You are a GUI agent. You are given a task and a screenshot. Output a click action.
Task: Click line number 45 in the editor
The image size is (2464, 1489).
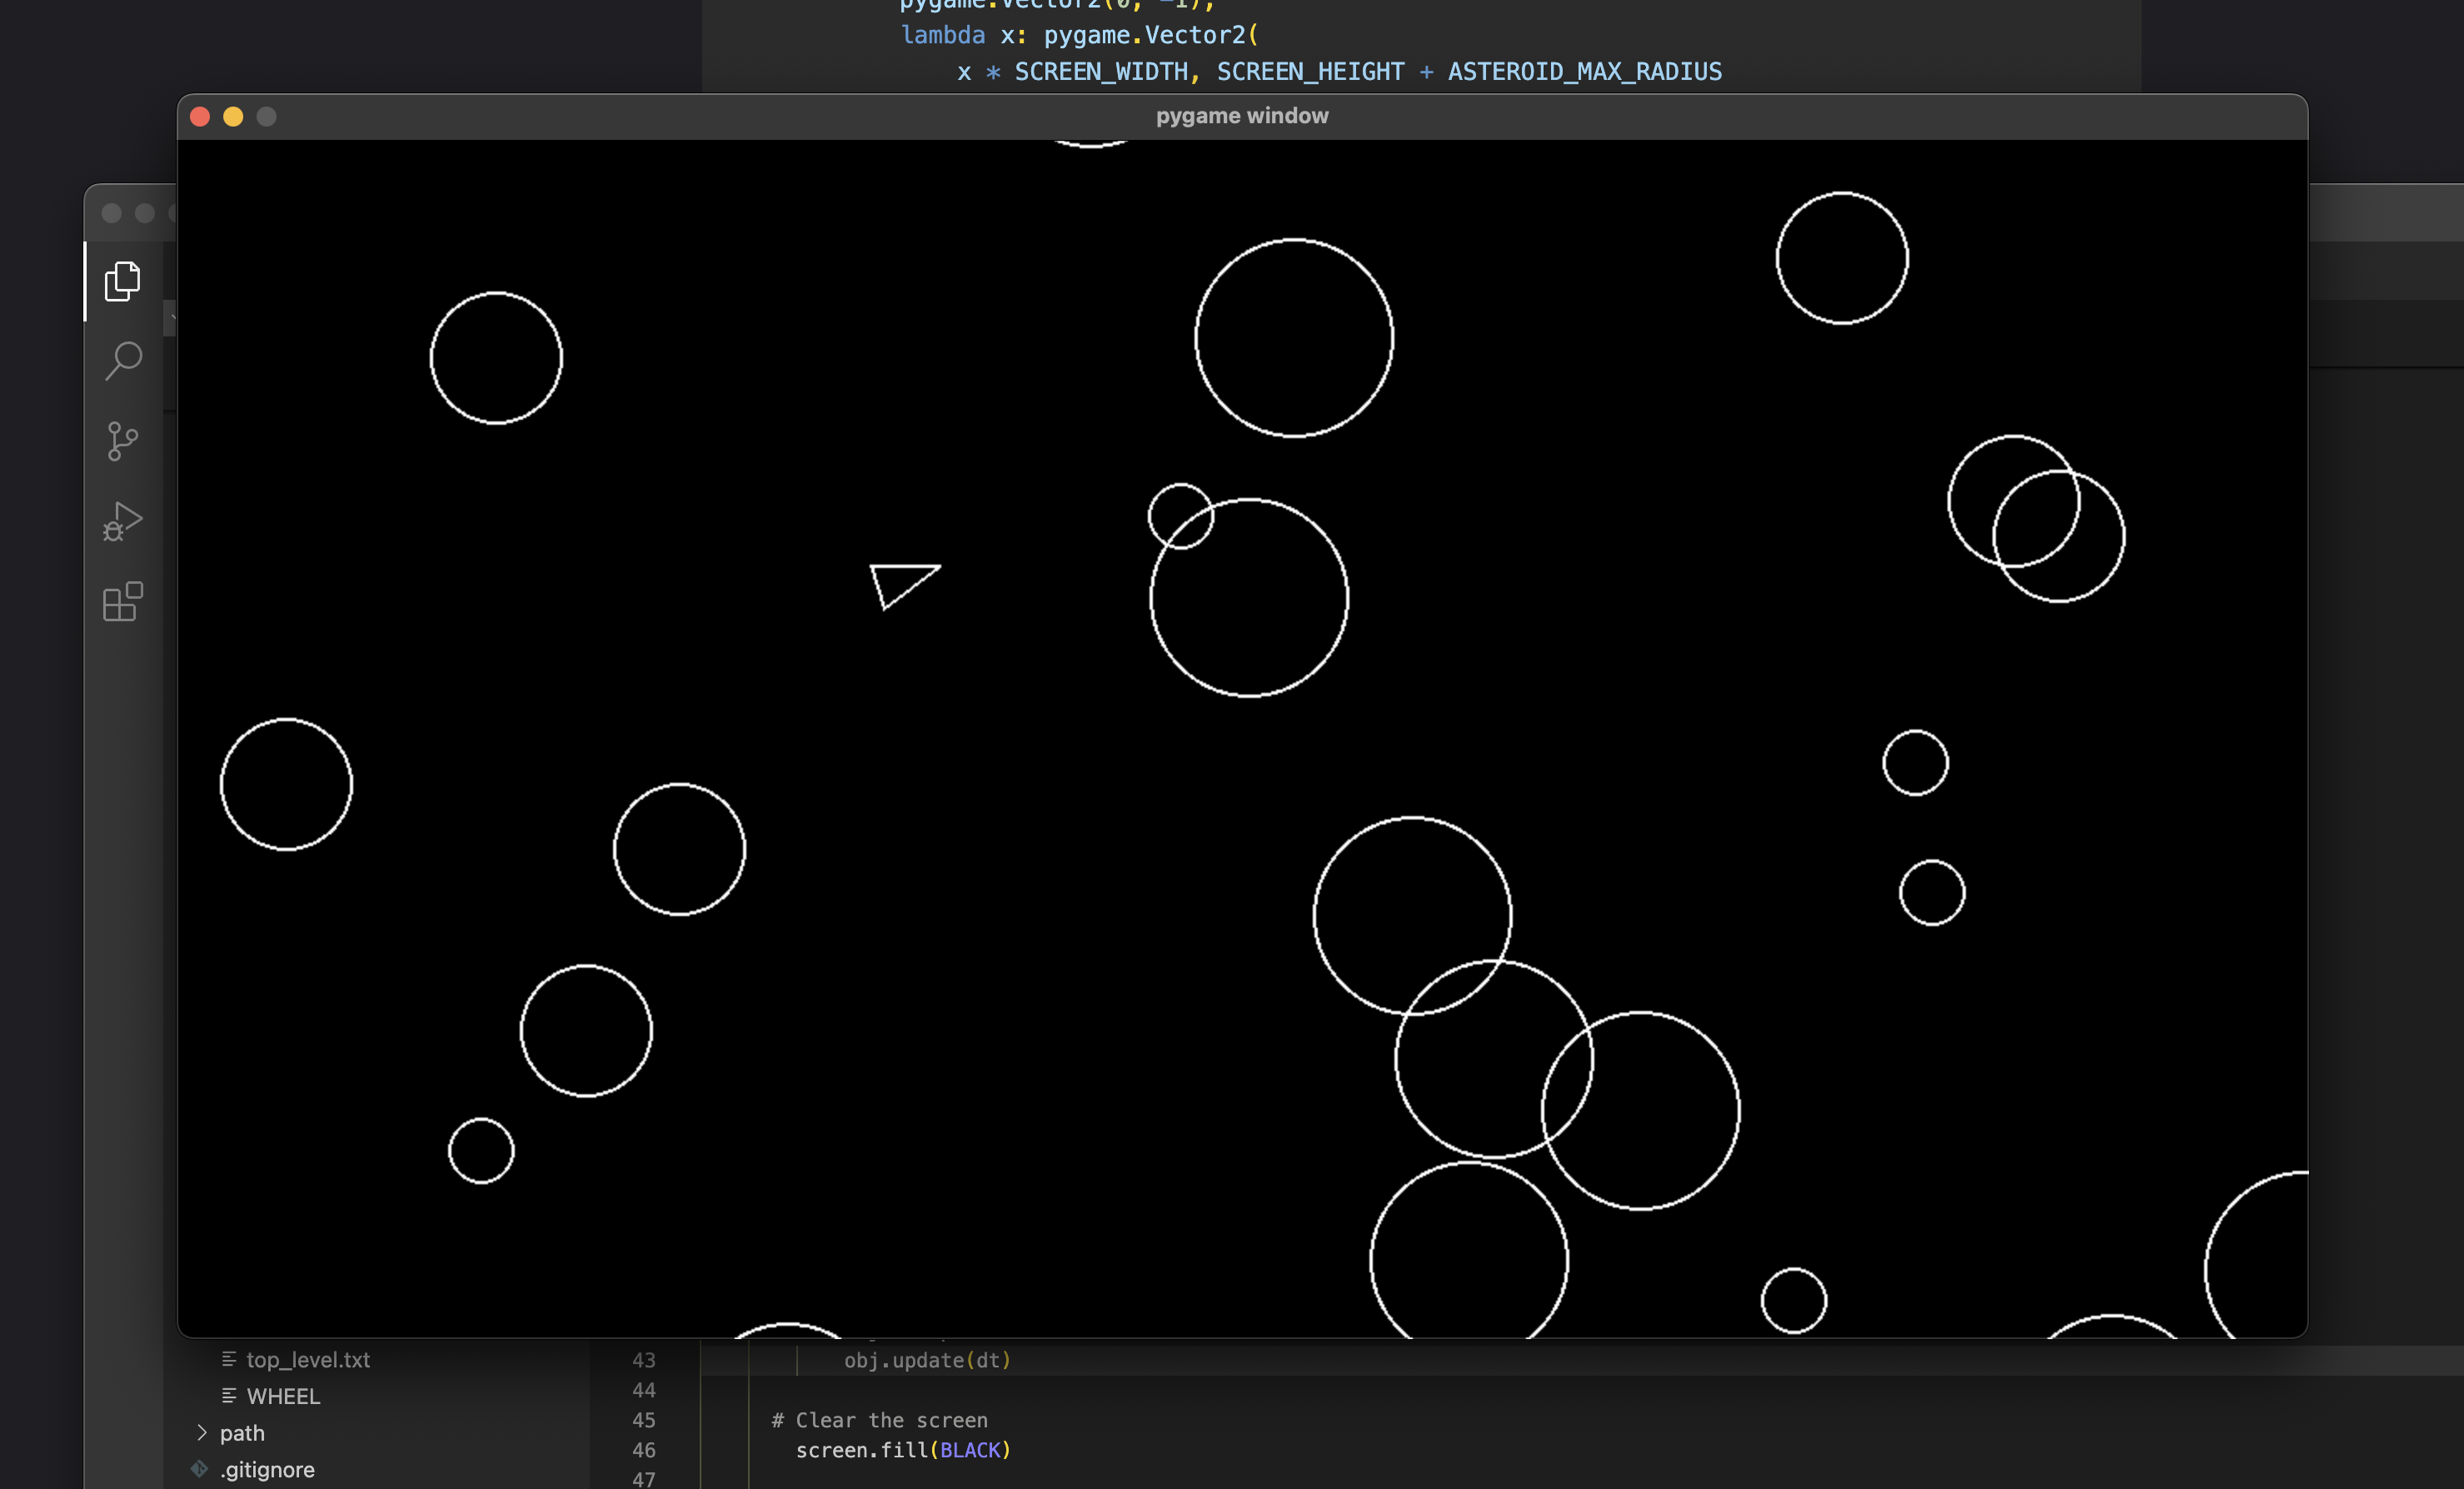643,1420
